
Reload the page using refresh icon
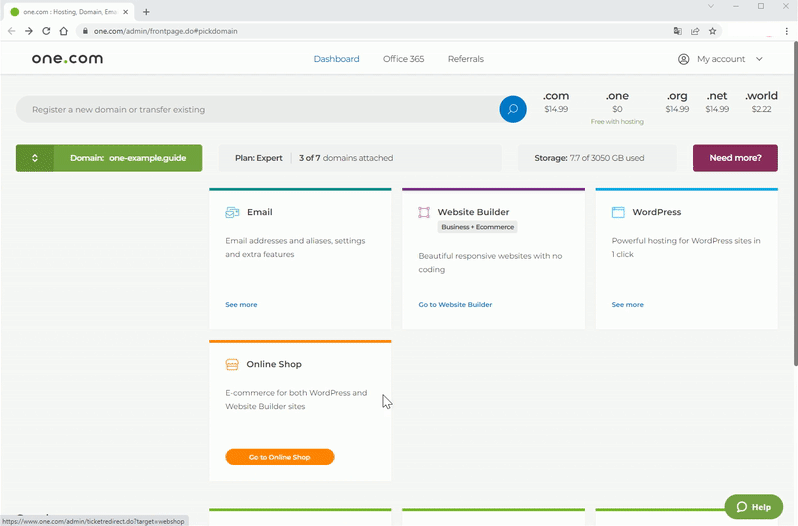[x=46, y=31]
